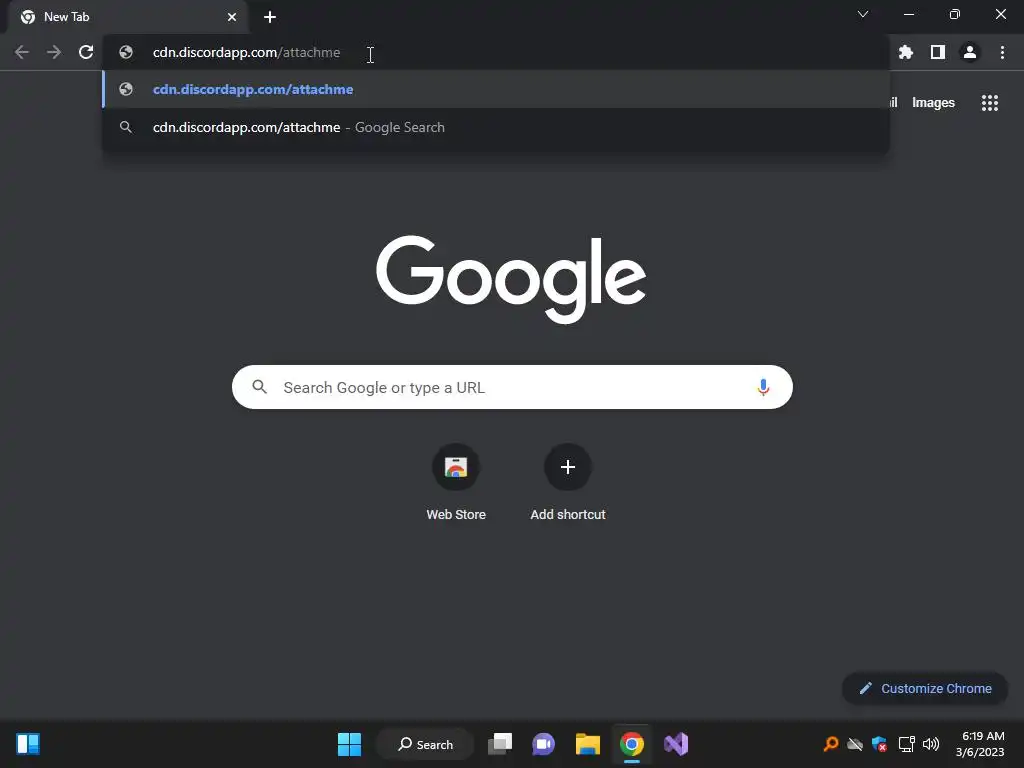Open the Chat app in taskbar
1024x768 pixels.
pos(543,744)
